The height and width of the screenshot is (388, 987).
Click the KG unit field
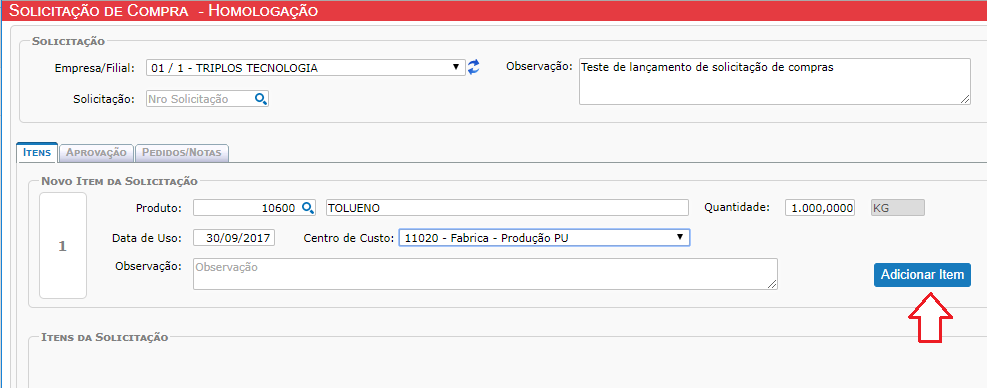(898, 208)
